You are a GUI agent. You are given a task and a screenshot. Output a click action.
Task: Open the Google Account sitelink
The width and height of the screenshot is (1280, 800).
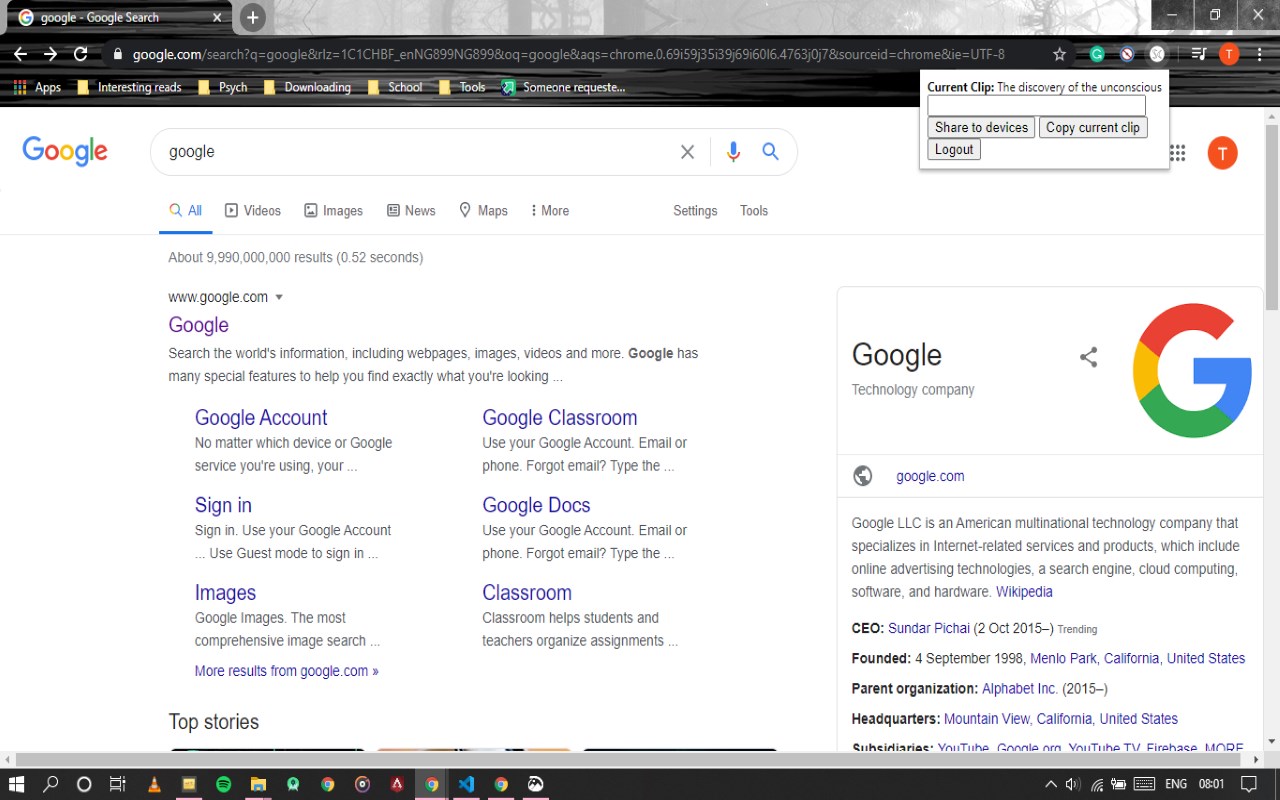[x=261, y=418]
